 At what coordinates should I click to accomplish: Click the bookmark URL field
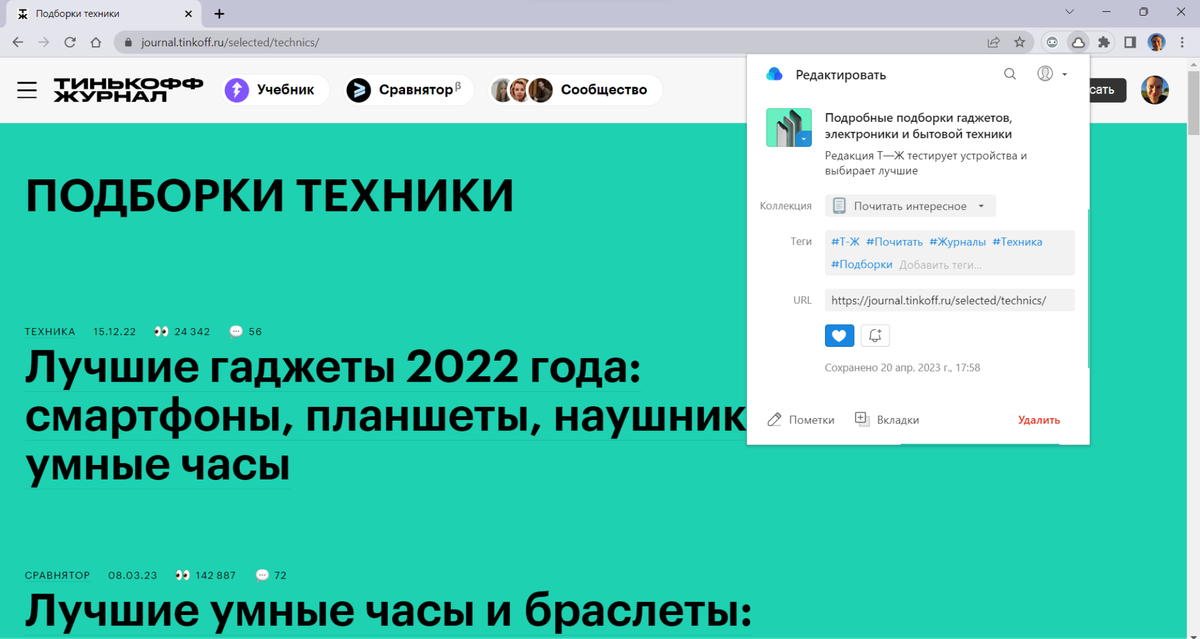coord(950,300)
